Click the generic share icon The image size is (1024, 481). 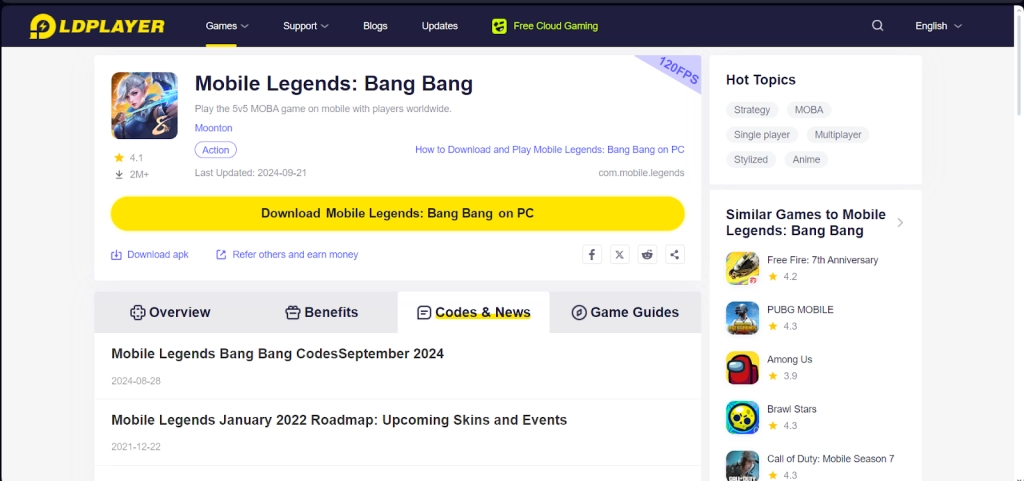675,255
